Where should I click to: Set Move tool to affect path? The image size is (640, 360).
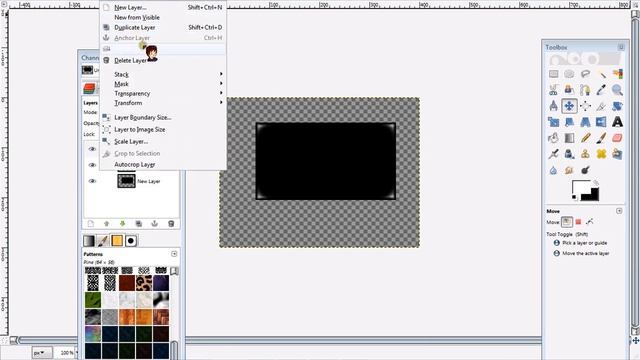point(590,222)
